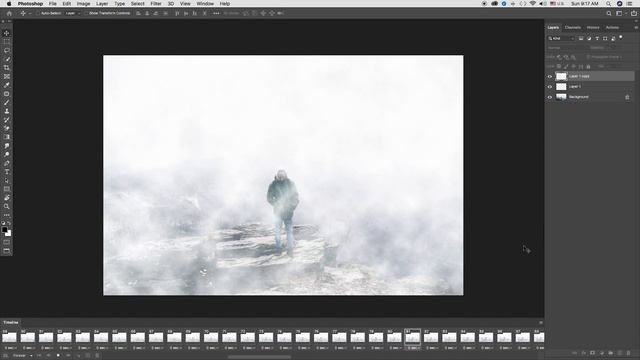This screenshot has height=360, width=640.
Task: Select the Smudge tool
Action: (7, 146)
